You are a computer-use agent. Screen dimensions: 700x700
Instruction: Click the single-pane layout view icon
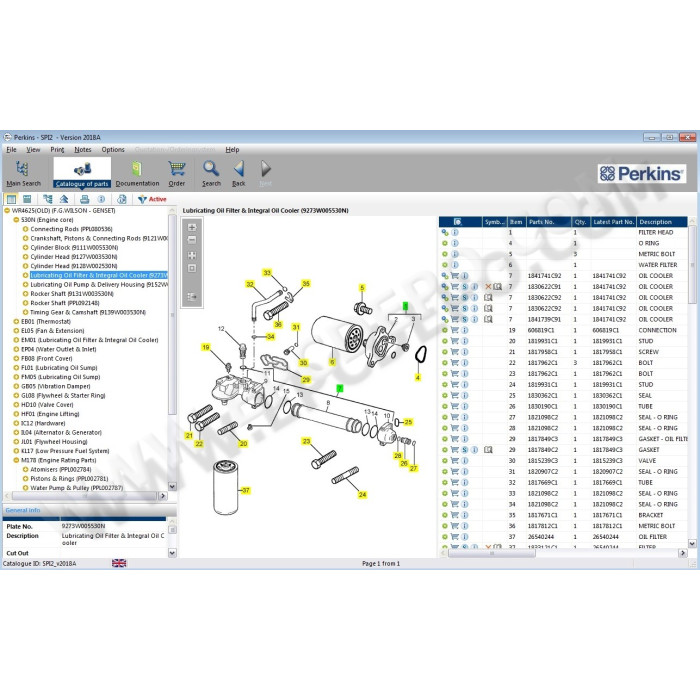(27, 199)
